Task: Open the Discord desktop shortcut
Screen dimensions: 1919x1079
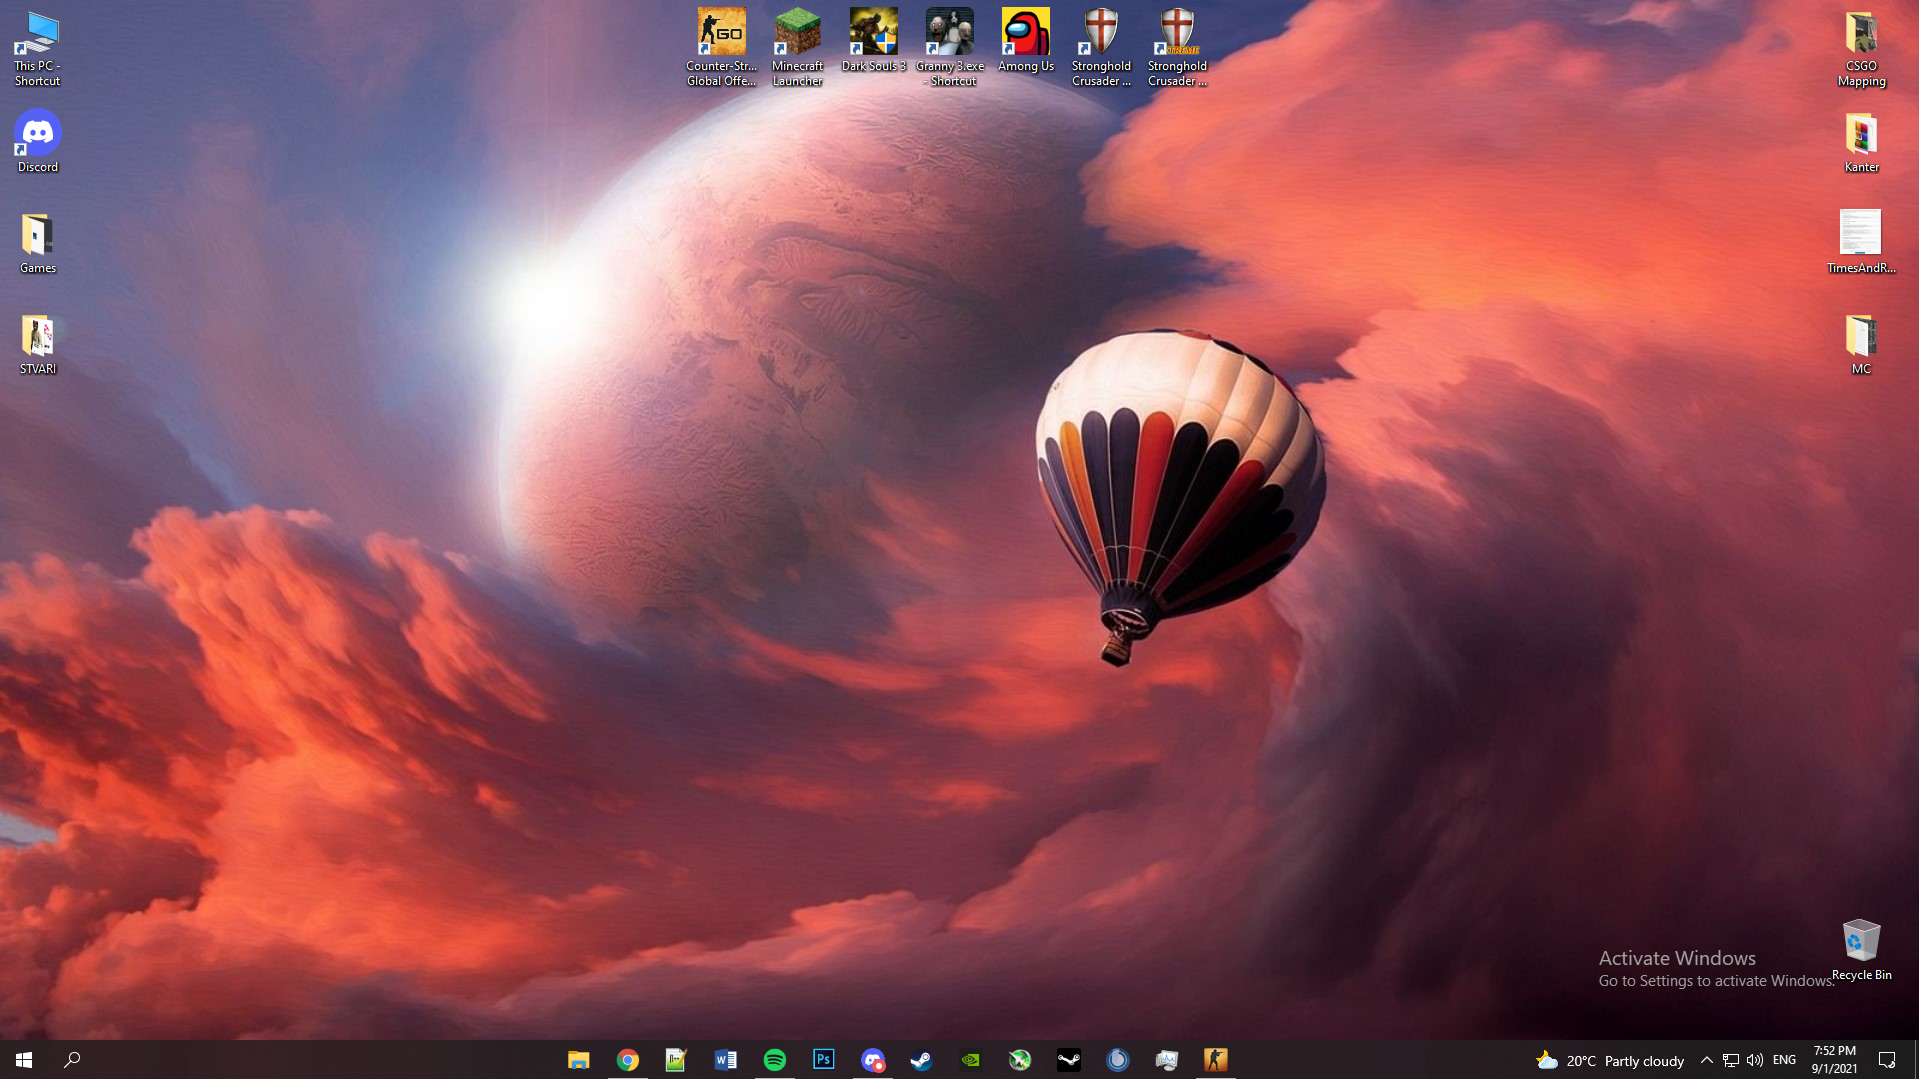Action: [x=37, y=141]
